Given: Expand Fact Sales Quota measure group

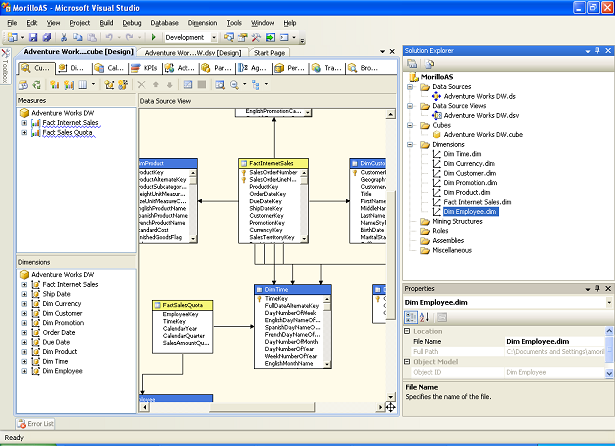Looking at the screenshot, I should [24, 133].
